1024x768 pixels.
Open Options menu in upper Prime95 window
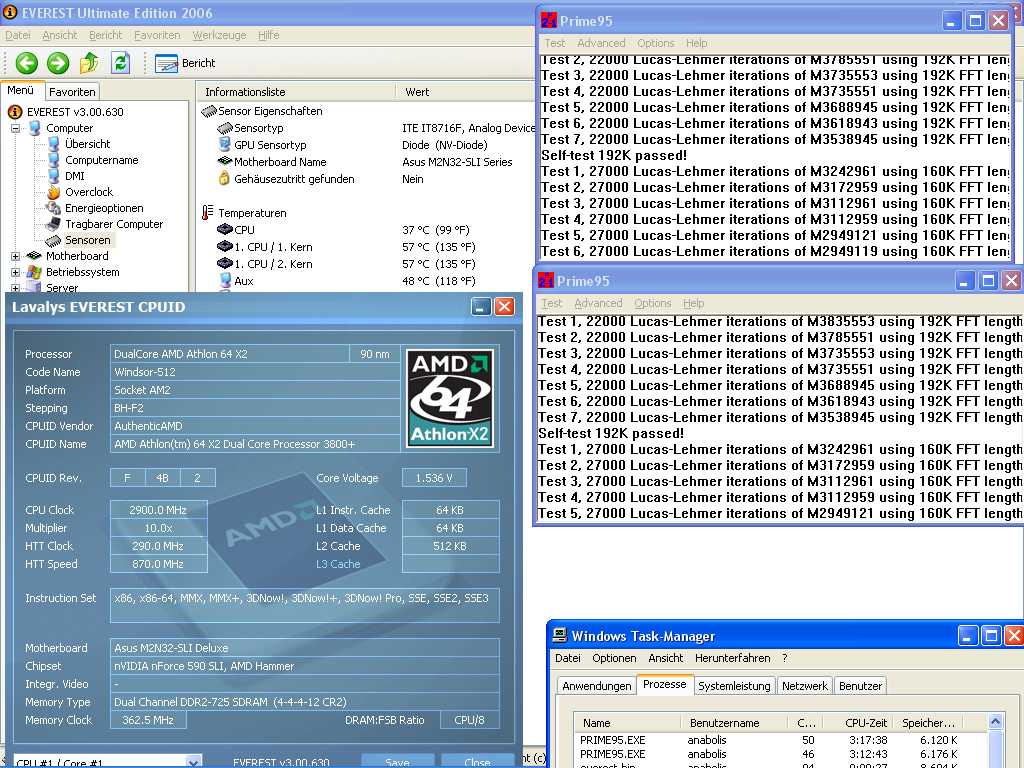click(x=656, y=43)
